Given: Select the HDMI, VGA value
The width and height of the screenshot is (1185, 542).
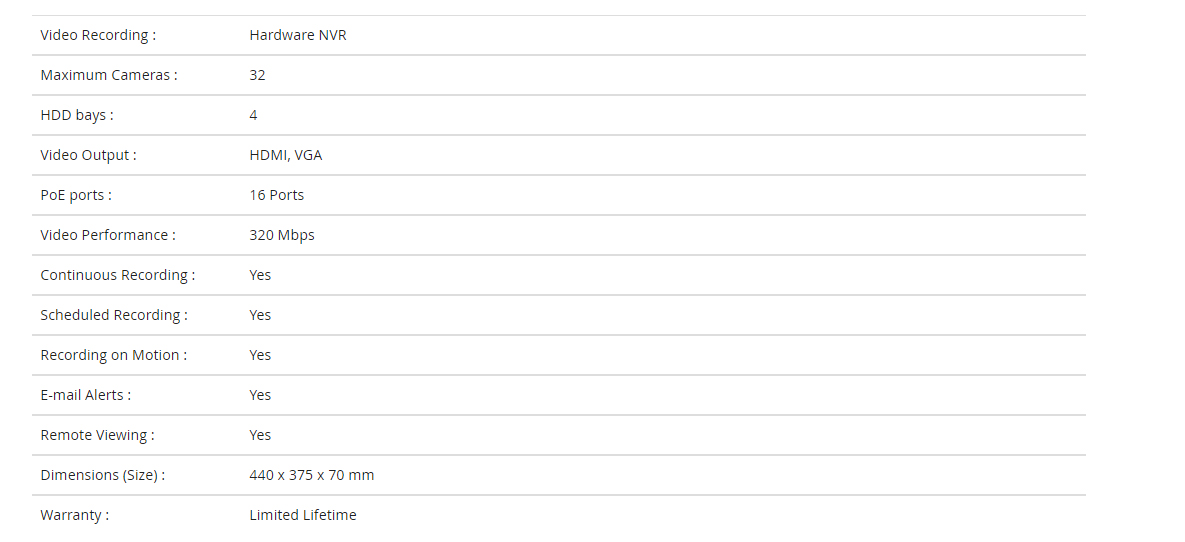Looking at the screenshot, I should (286, 156).
